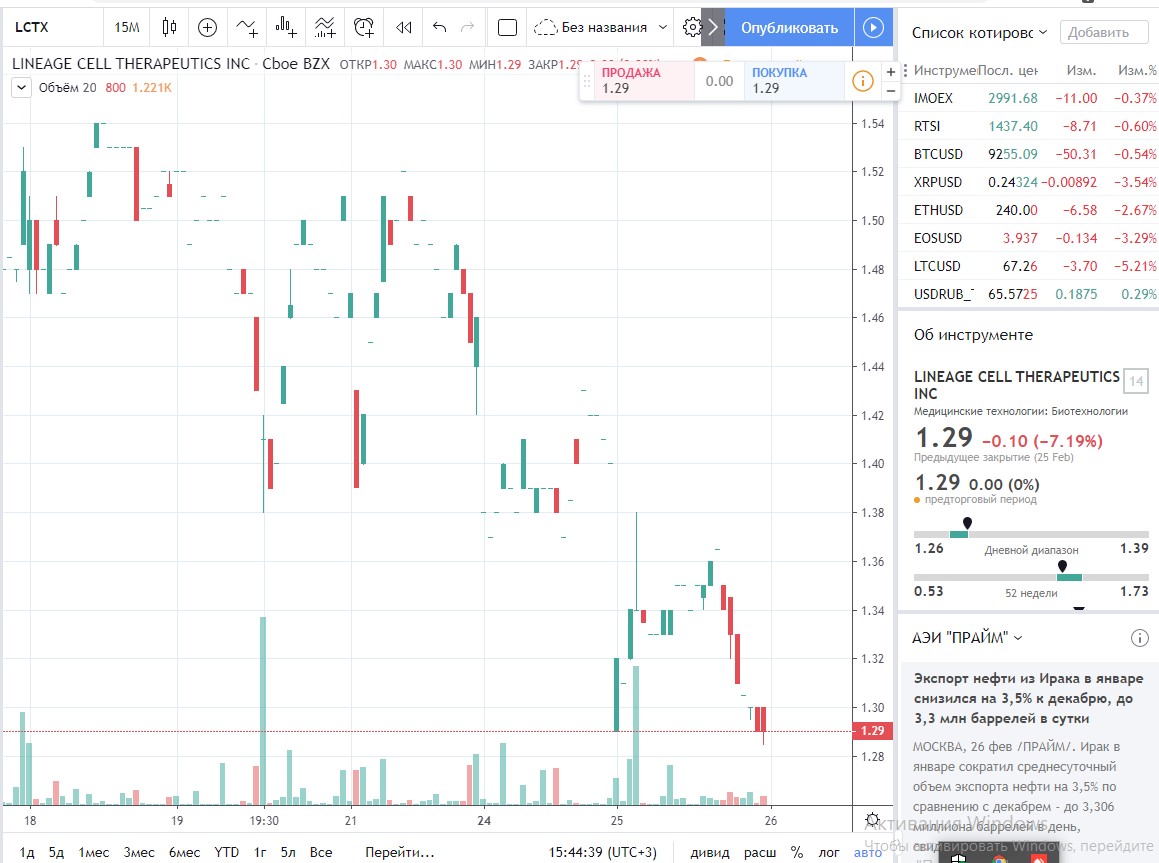Select the 5л time range
Screen dimensions: 1159x863
click(x=288, y=852)
